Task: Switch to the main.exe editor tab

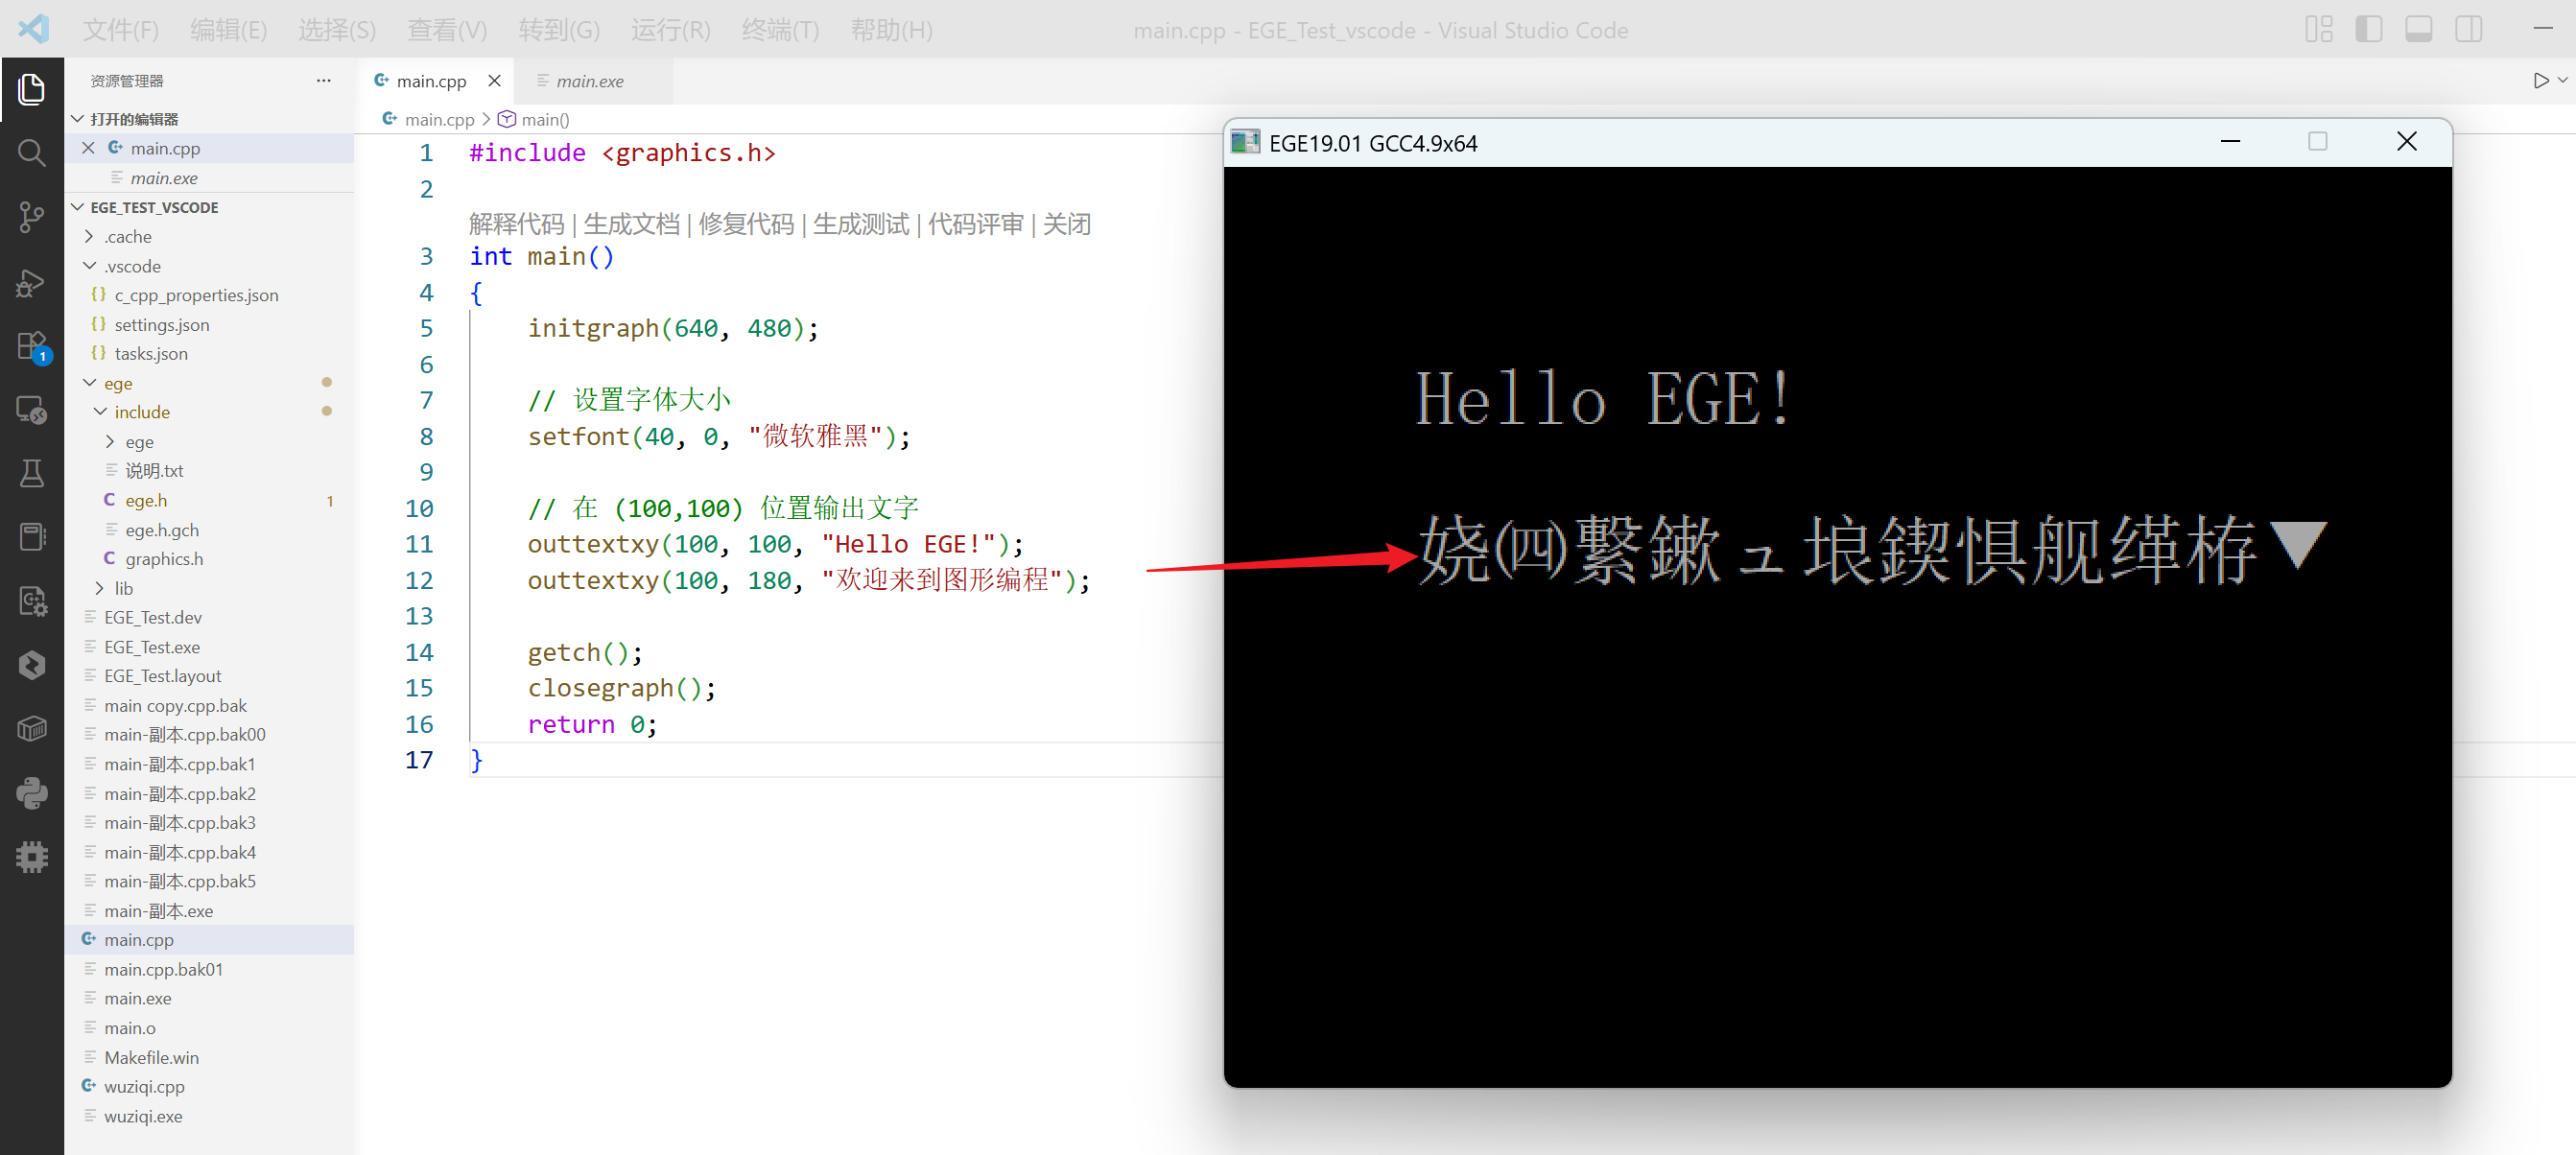Action: pyautogui.click(x=589, y=81)
